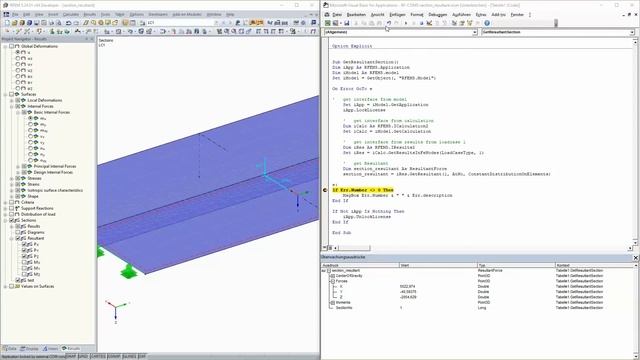640x360 pixels.
Task: Click vertical scrollbar of code window
Action: (x=635, y=141)
